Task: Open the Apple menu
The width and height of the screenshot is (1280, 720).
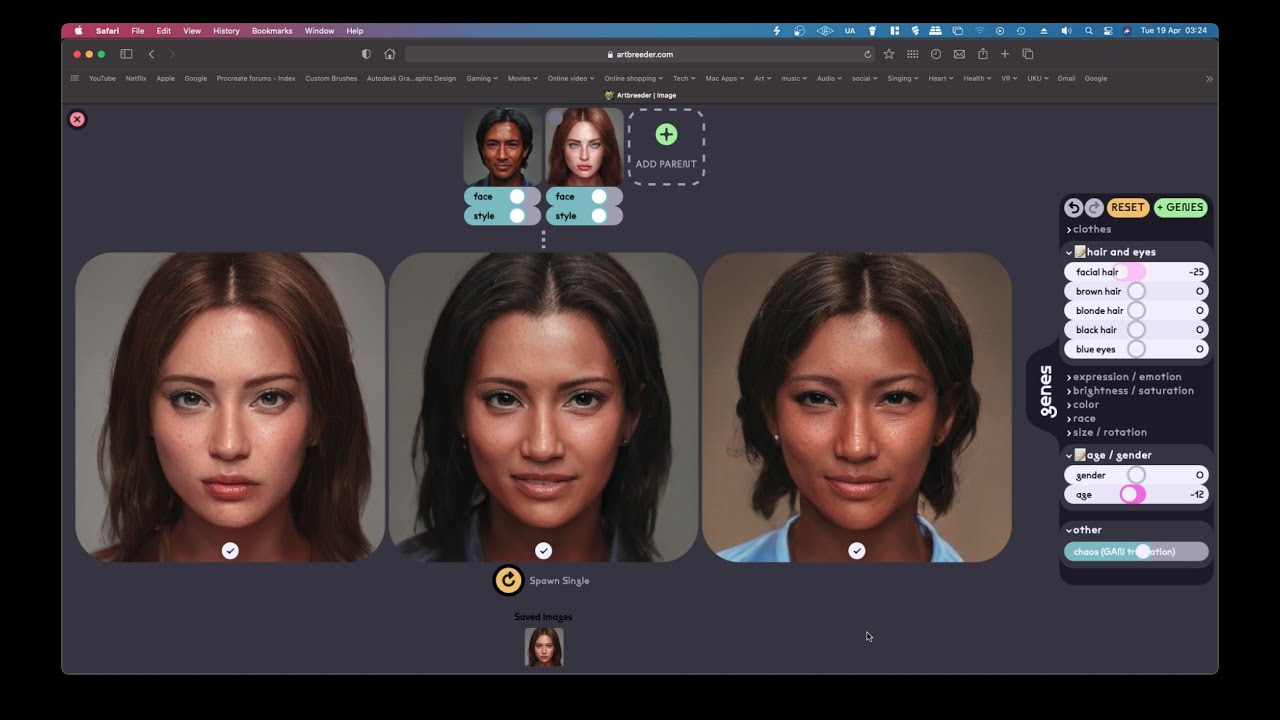Action: [78, 31]
